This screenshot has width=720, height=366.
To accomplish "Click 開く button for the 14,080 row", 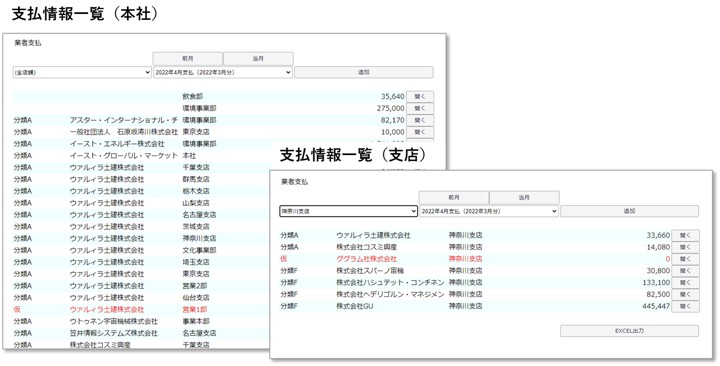I will pos(686,247).
